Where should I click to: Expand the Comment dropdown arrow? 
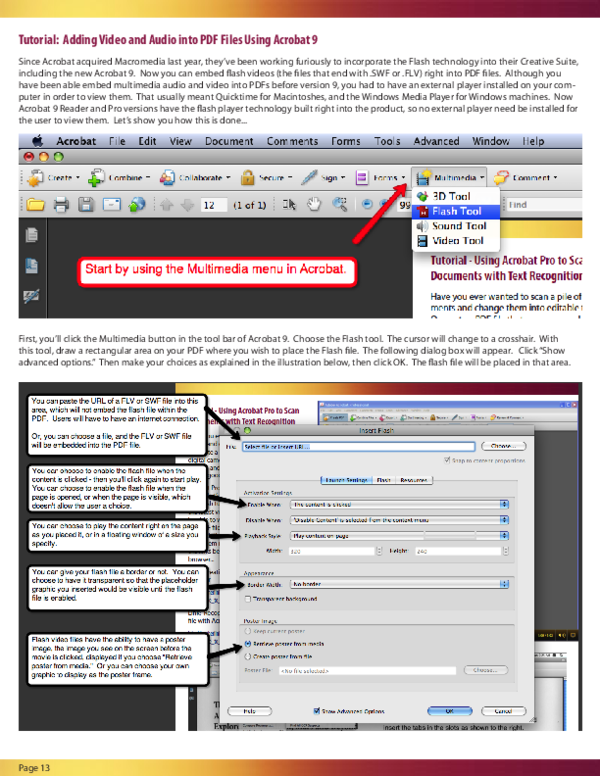555,178
